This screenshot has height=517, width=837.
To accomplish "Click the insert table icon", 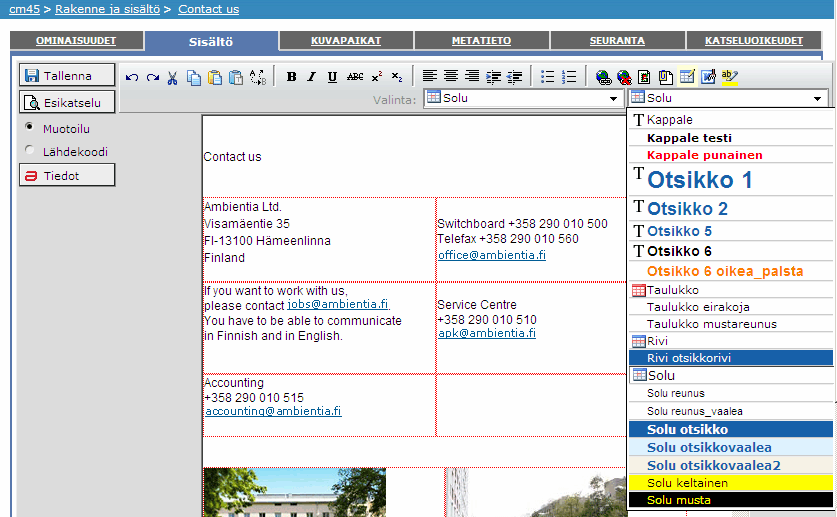I will click(x=687, y=76).
